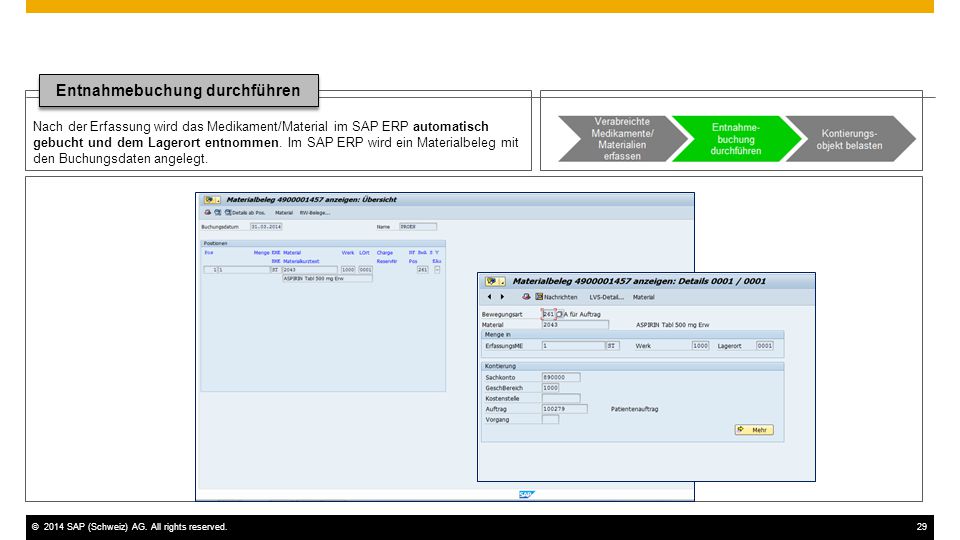The image size is (960, 540).
Task: Click the Lagerort field showing 0001
Action: pyautogui.click(x=765, y=346)
